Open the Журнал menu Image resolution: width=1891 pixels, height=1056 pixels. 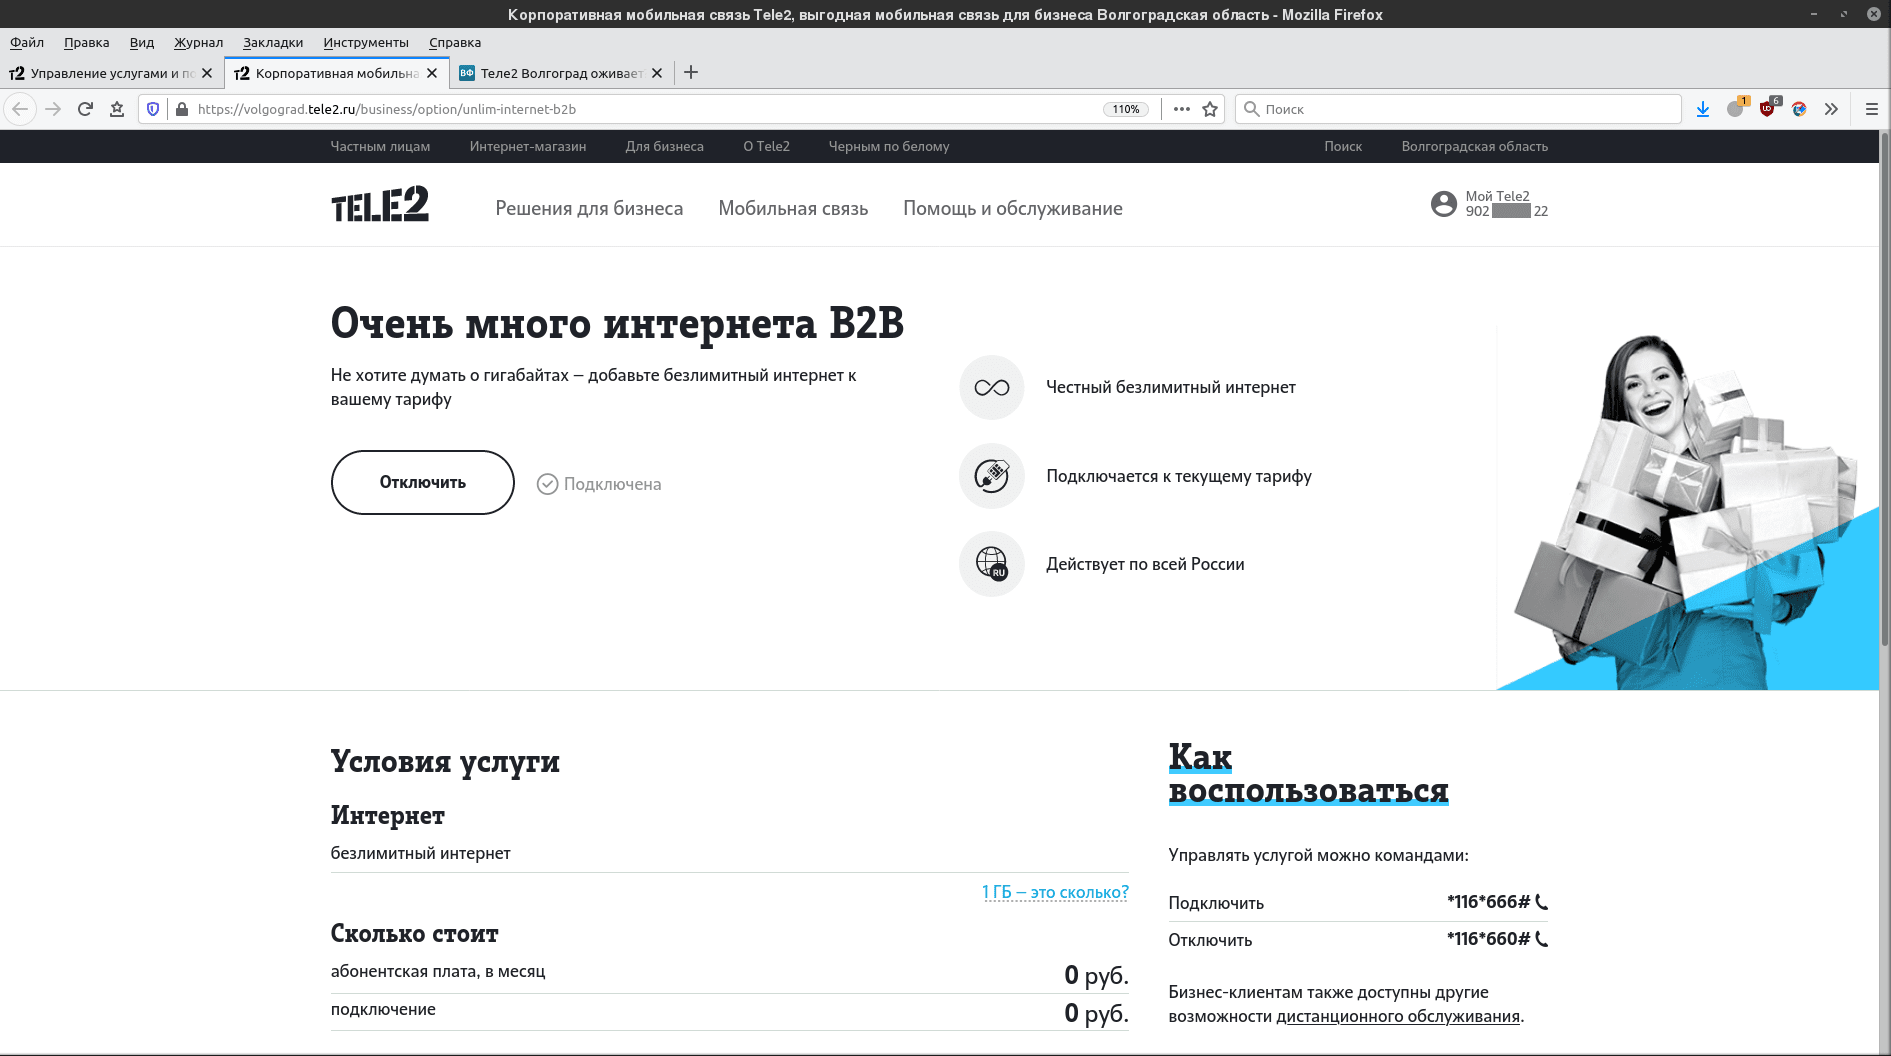(x=198, y=42)
